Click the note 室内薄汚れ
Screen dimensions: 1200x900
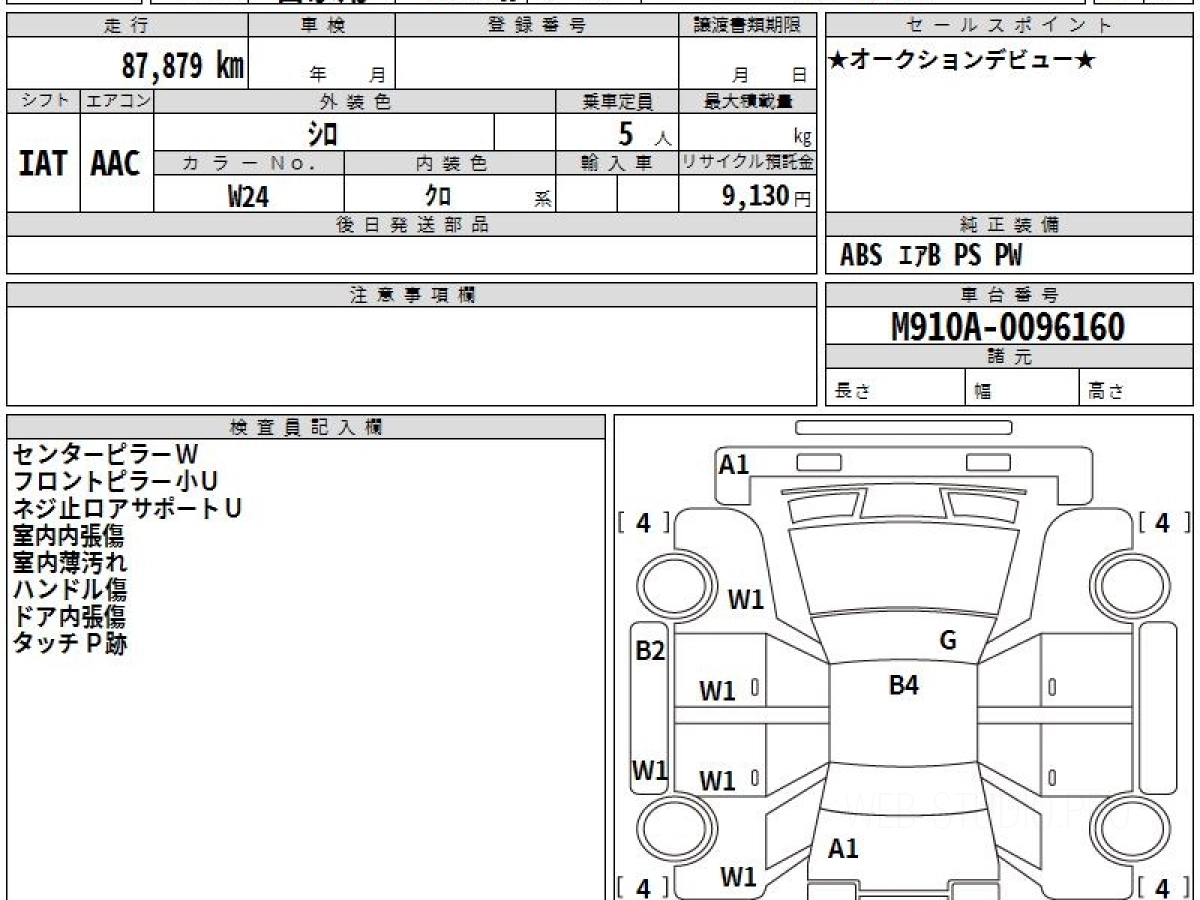[69, 563]
